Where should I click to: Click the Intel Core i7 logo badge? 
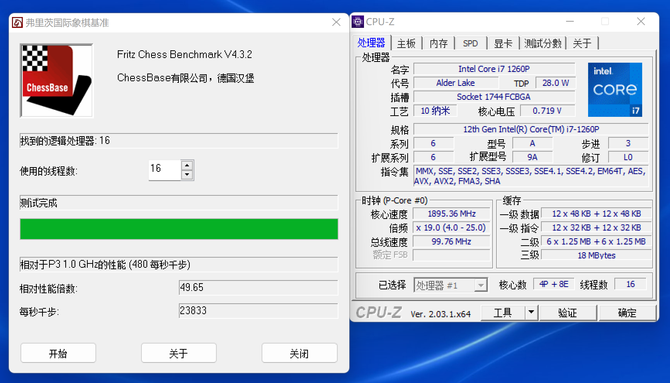click(x=615, y=90)
